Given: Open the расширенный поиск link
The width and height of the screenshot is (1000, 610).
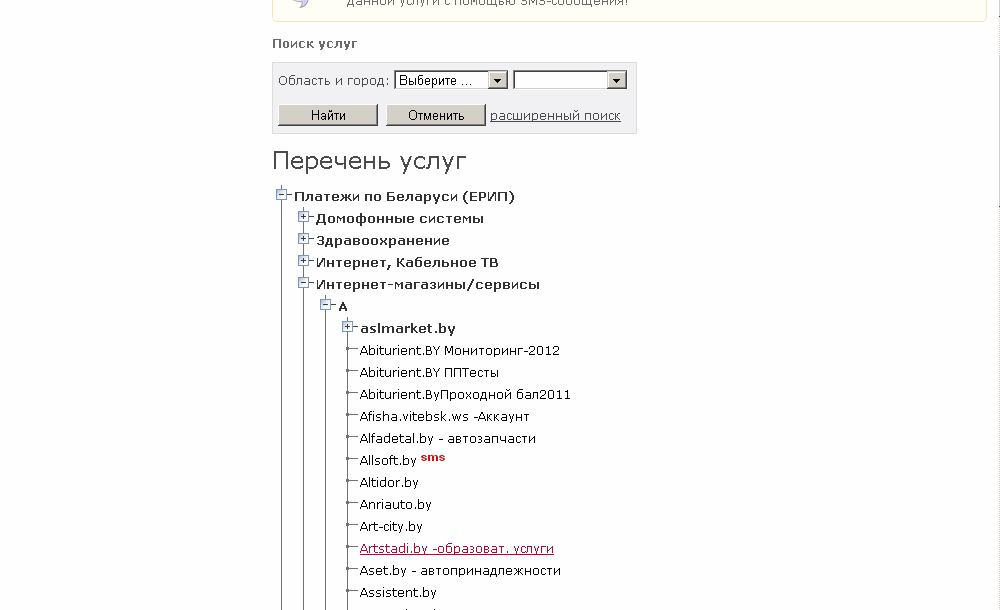Looking at the screenshot, I should (555, 115).
